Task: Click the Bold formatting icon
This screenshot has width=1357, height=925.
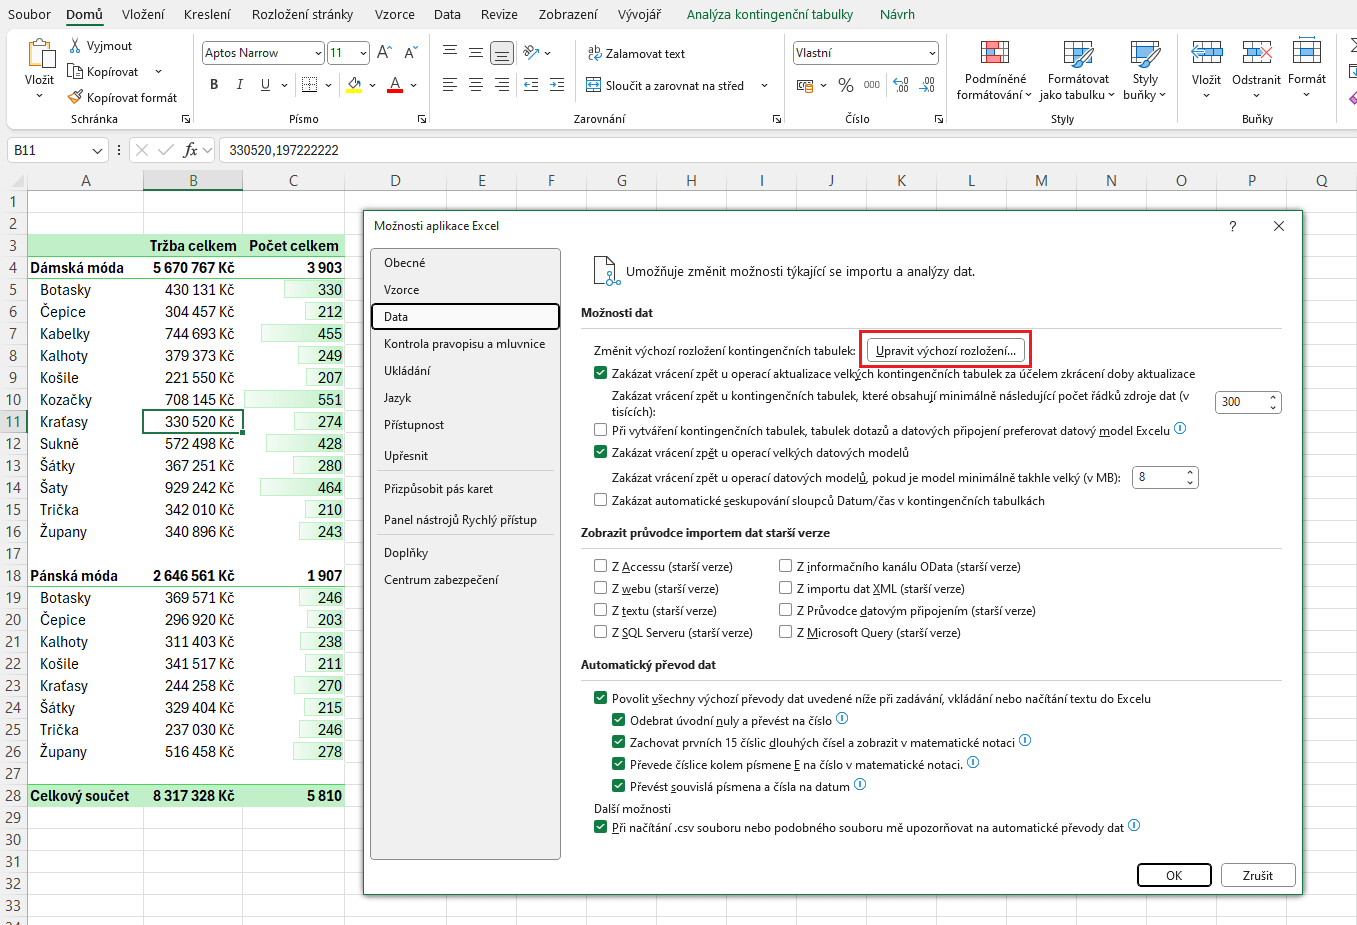Action: coord(214,85)
